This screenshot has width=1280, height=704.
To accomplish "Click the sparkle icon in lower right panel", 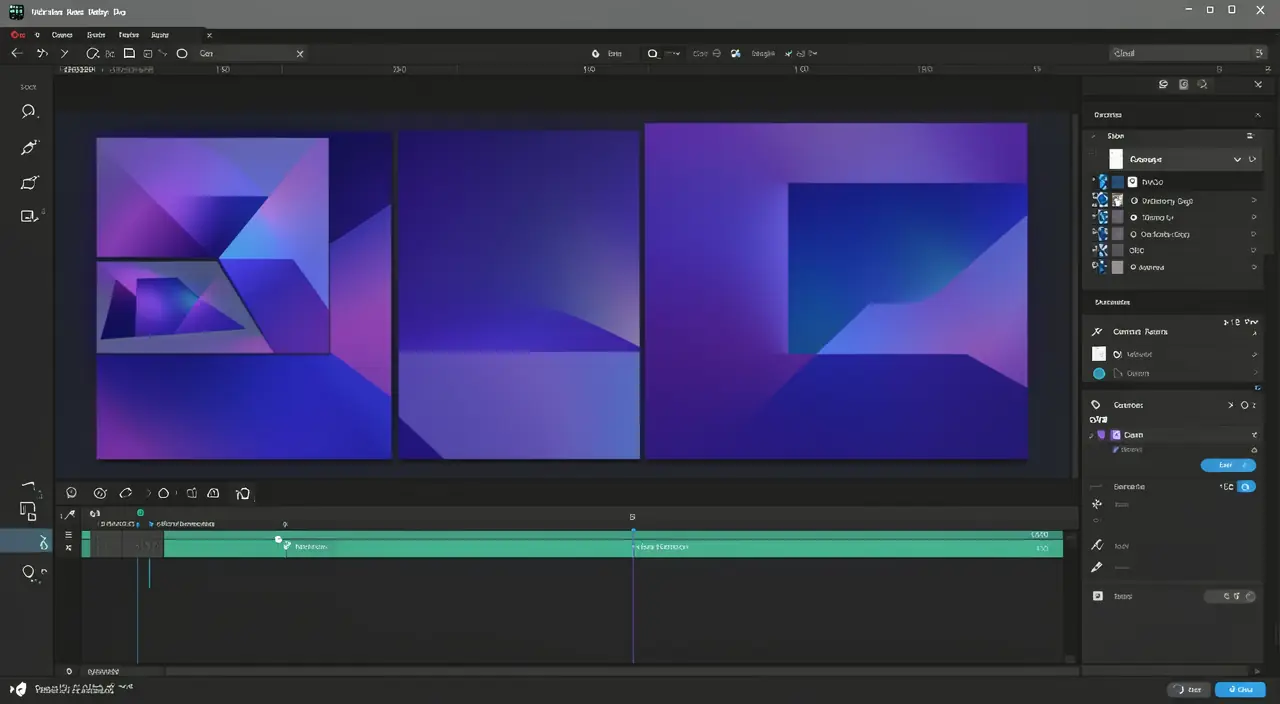I will (x=1097, y=505).
